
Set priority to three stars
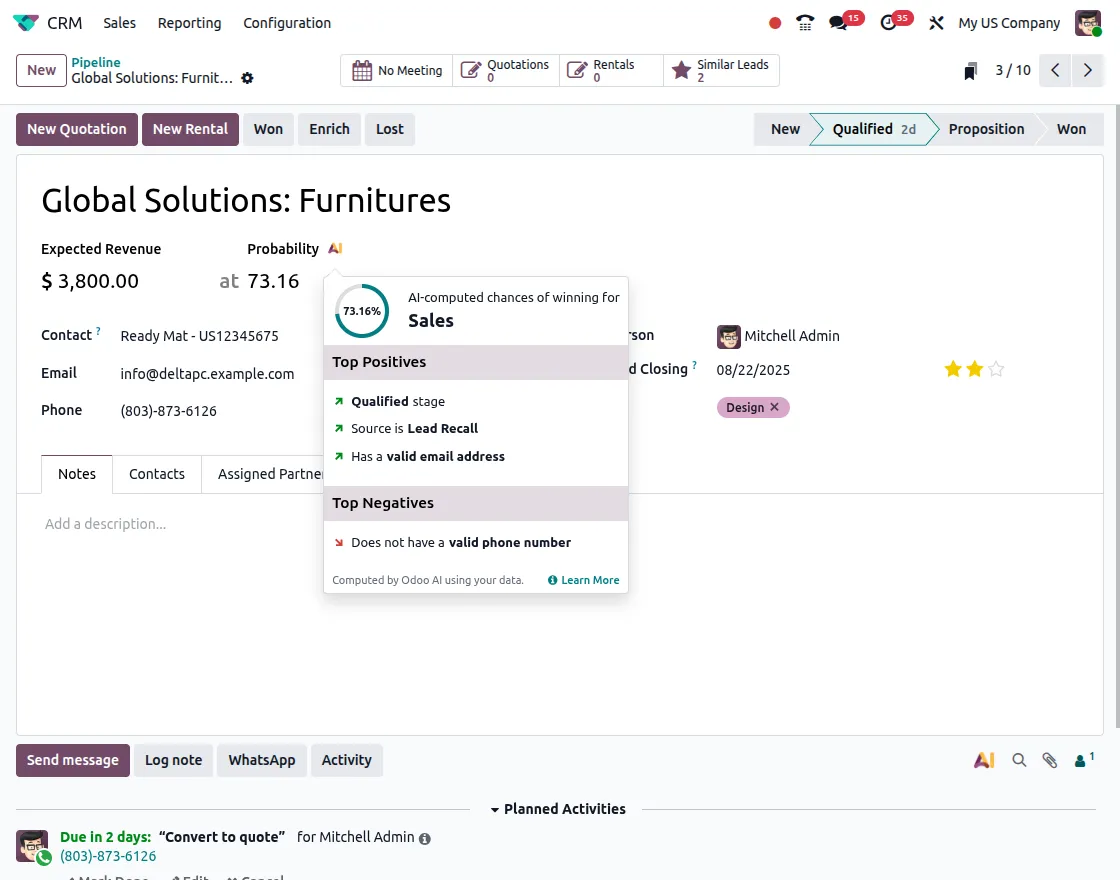coord(996,369)
